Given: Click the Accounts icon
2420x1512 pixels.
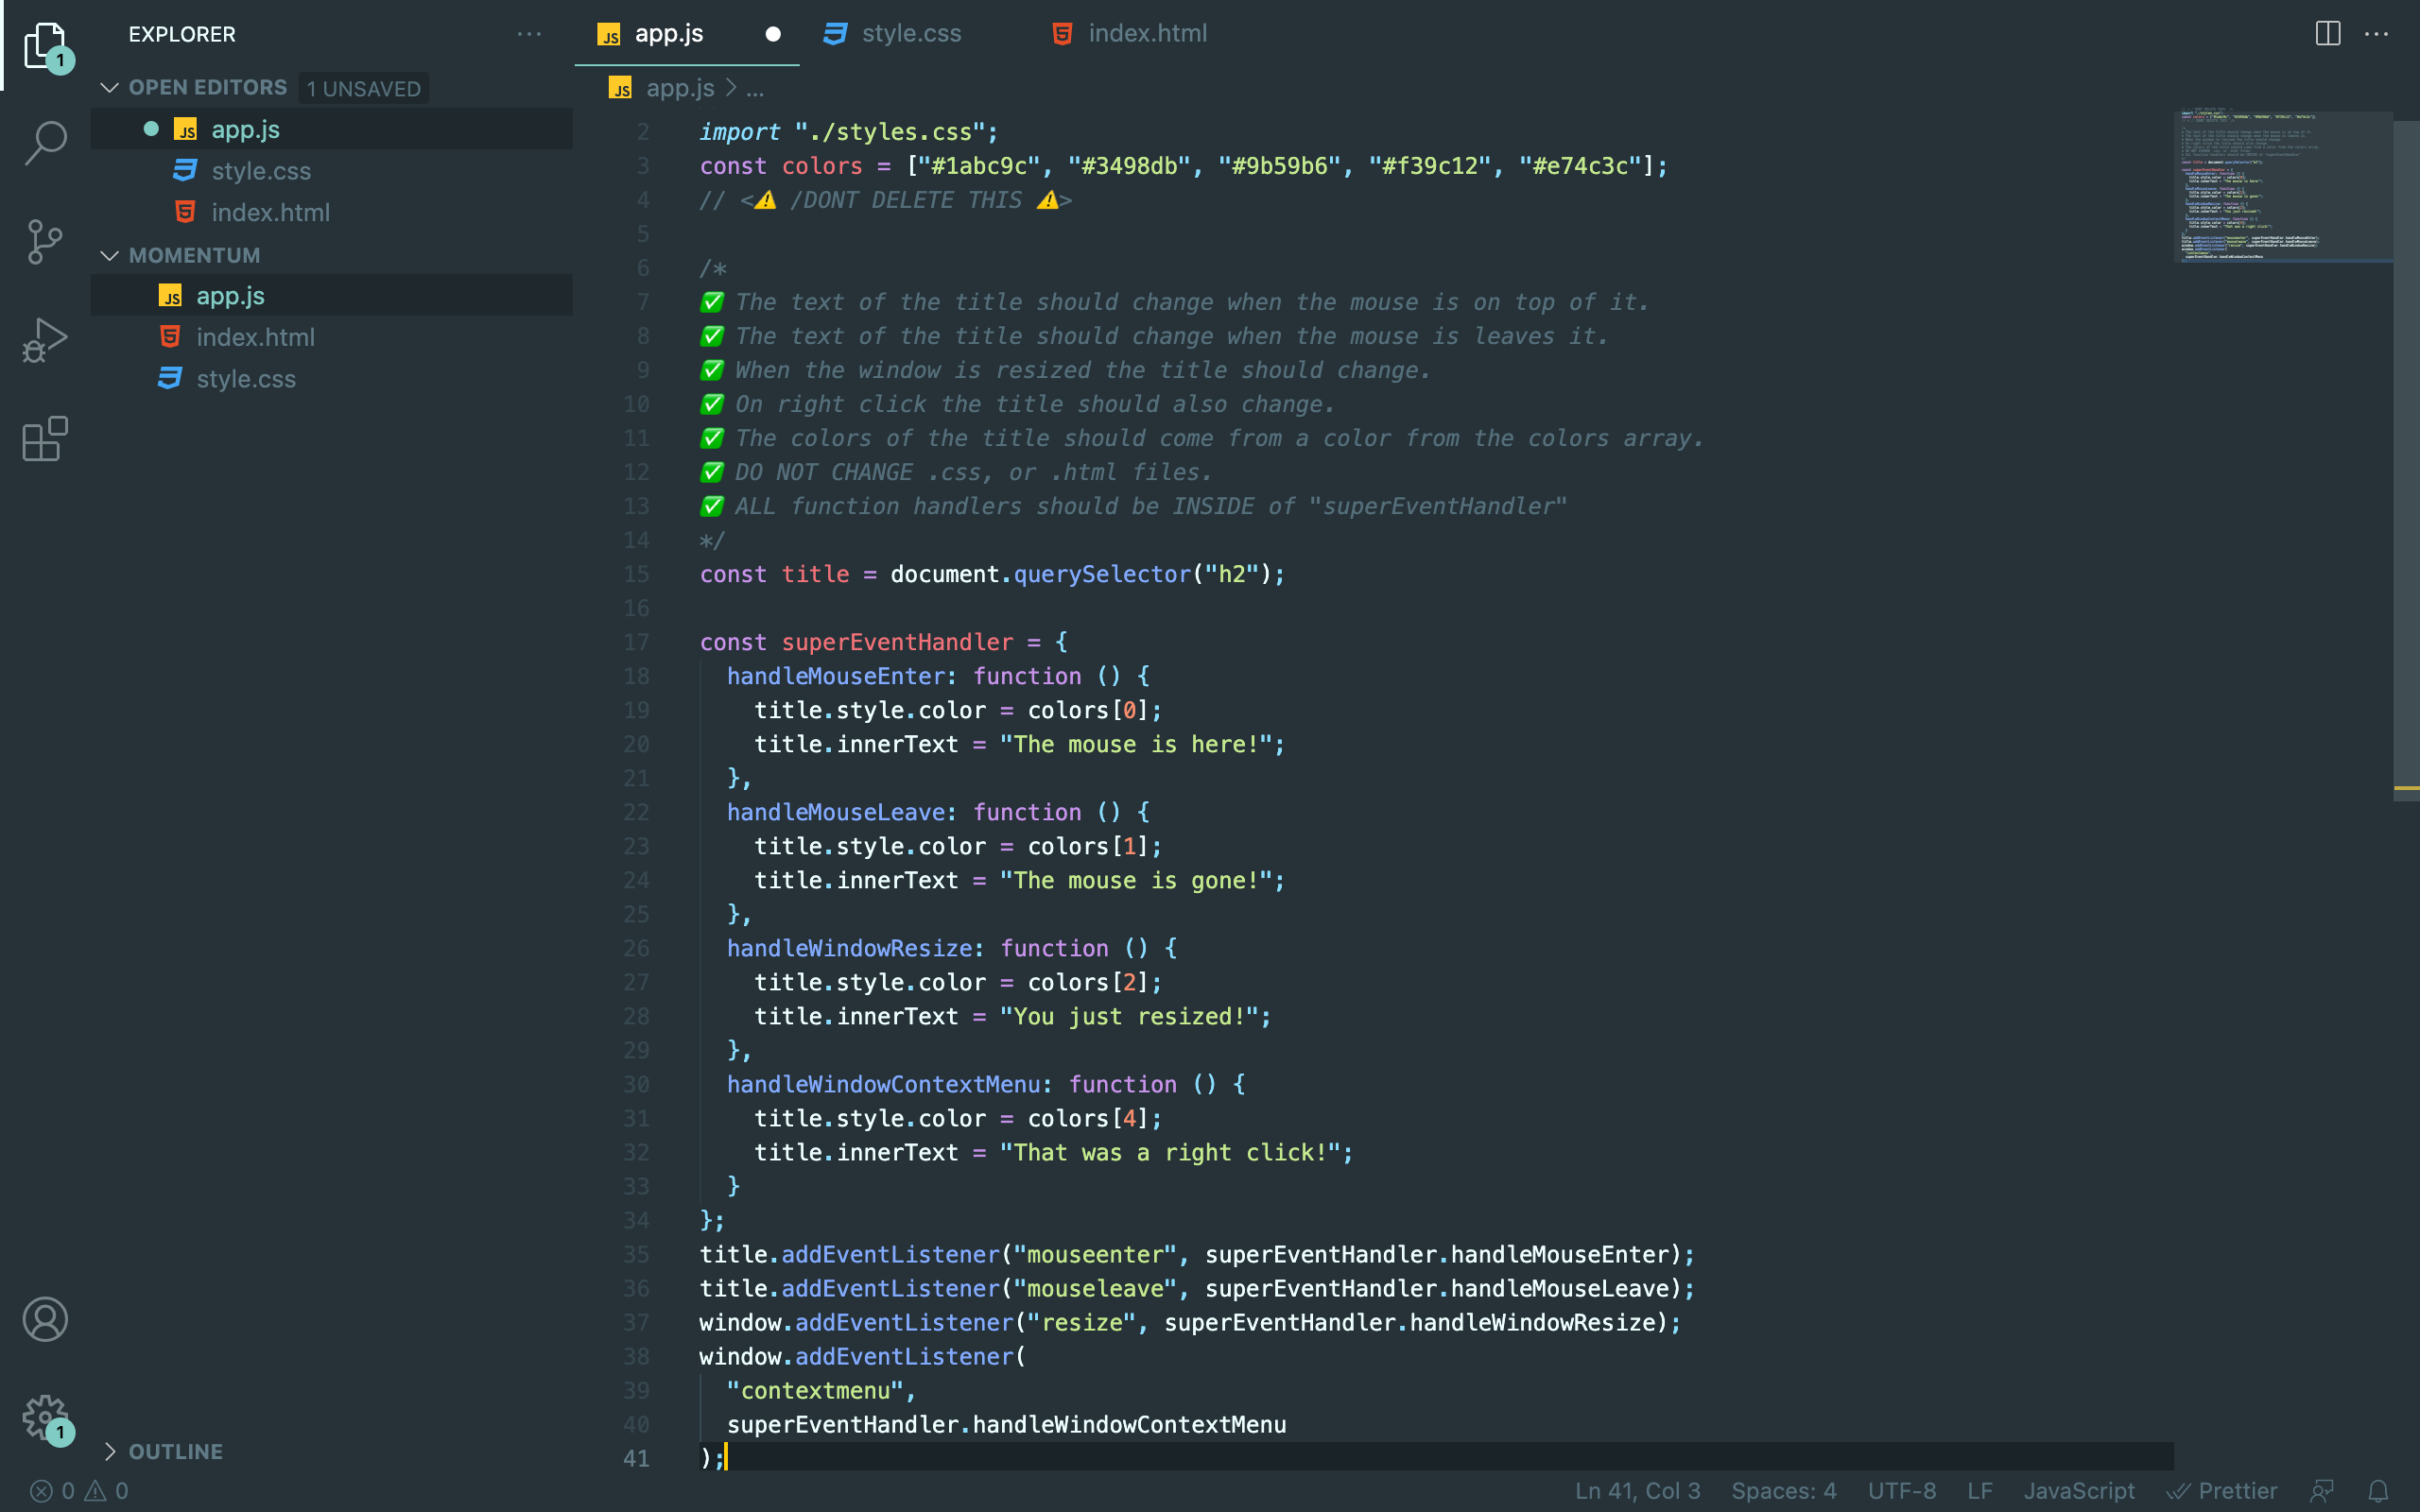Looking at the screenshot, I should click(x=45, y=1319).
